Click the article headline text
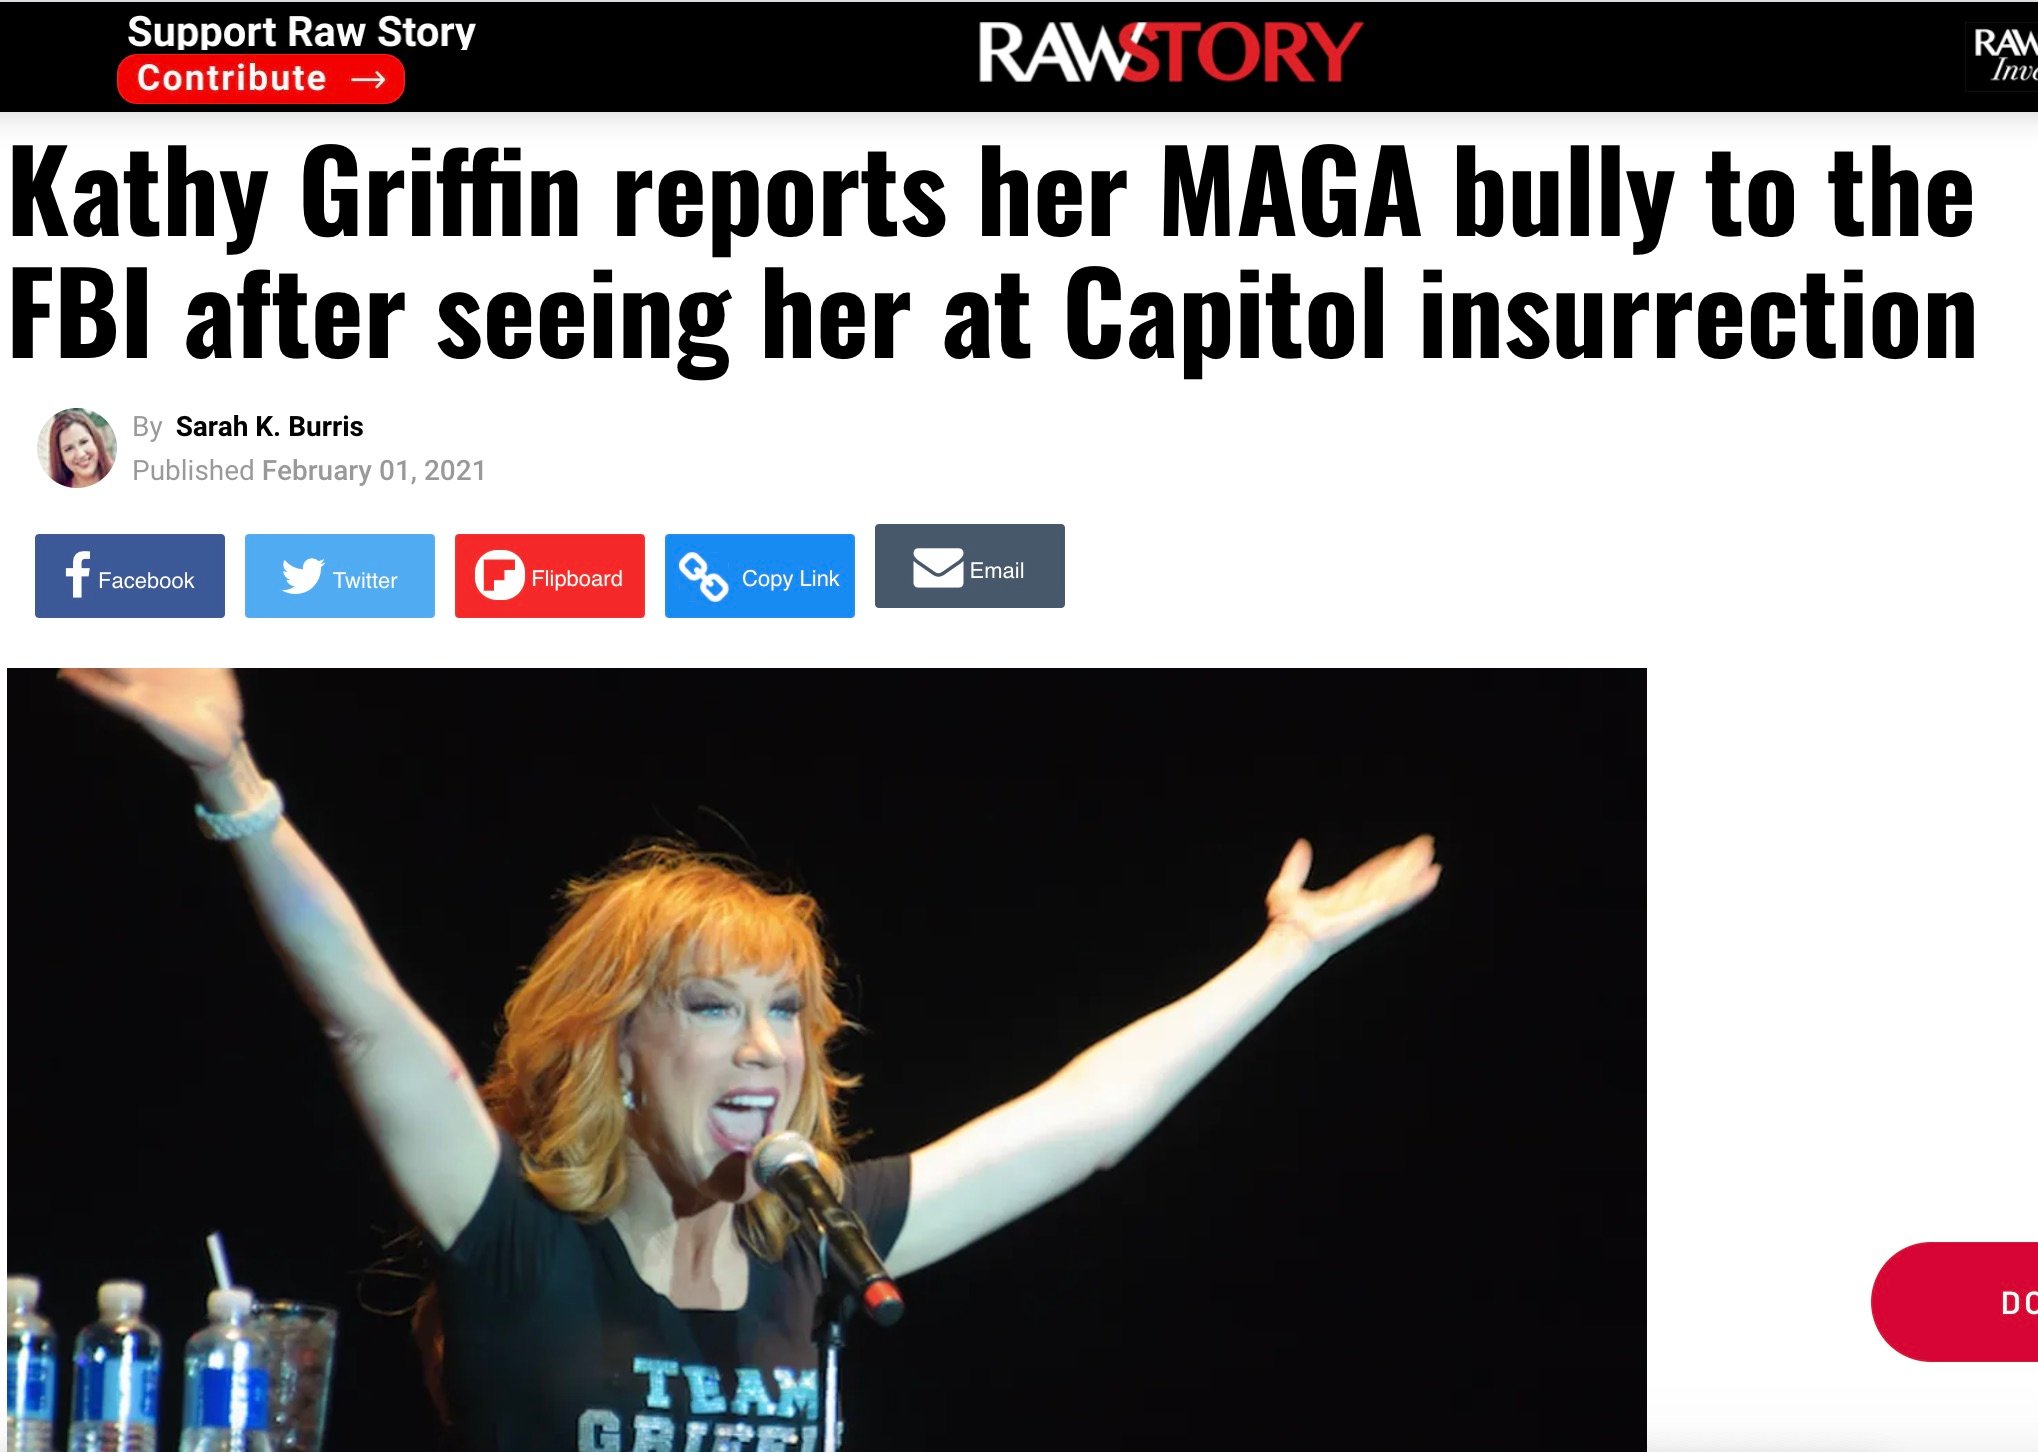Screen dimensions: 2038x1452 click(x=992, y=253)
